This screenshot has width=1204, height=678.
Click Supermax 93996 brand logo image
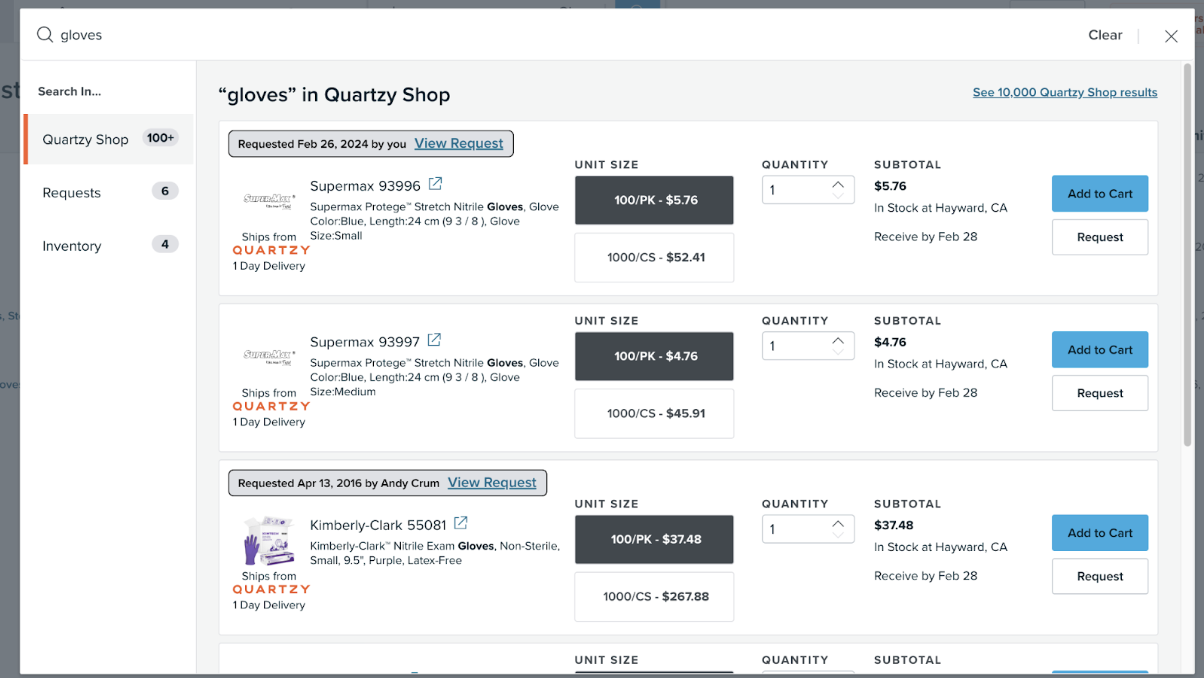pyautogui.click(x=268, y=199)
